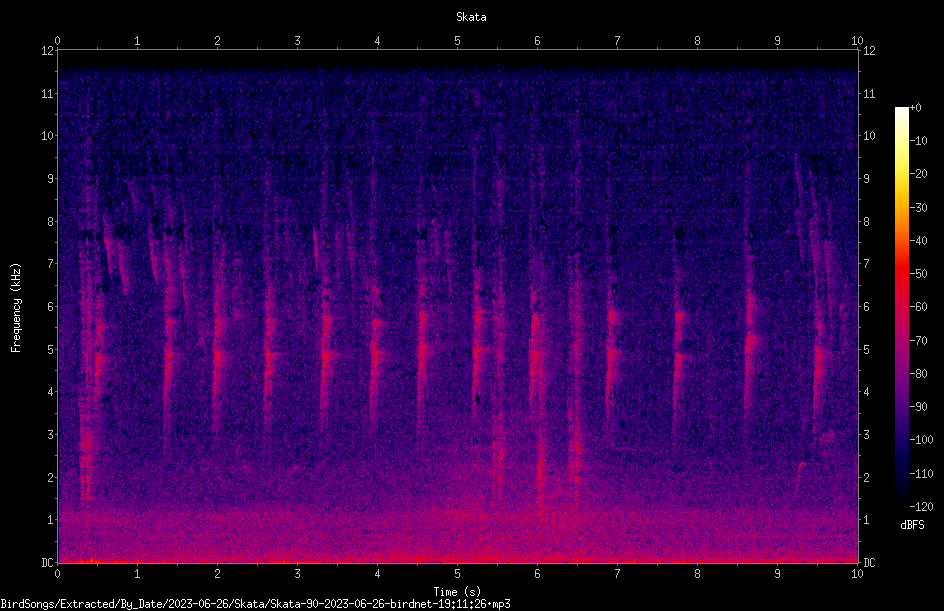
Task: Click the "-90" color scale tick label
Action: 918,407
